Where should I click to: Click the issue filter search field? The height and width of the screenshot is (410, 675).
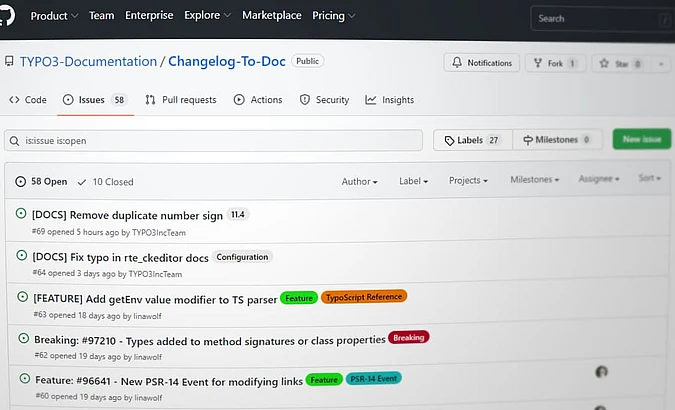click(x=214, y=141)
